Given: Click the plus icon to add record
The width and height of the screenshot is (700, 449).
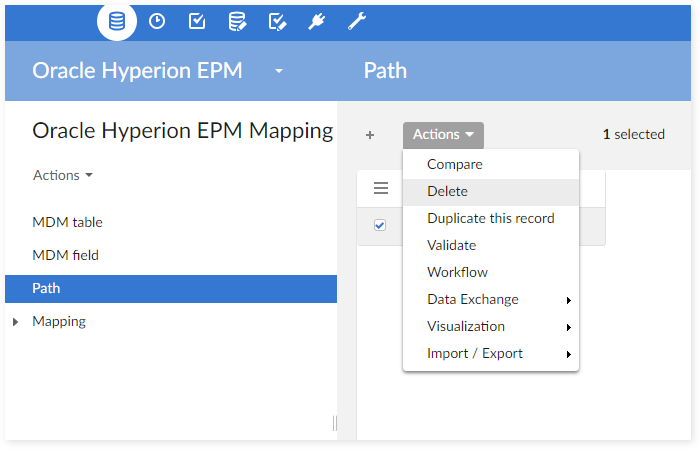Looking at the screenshot, I should tap(370, 135).
